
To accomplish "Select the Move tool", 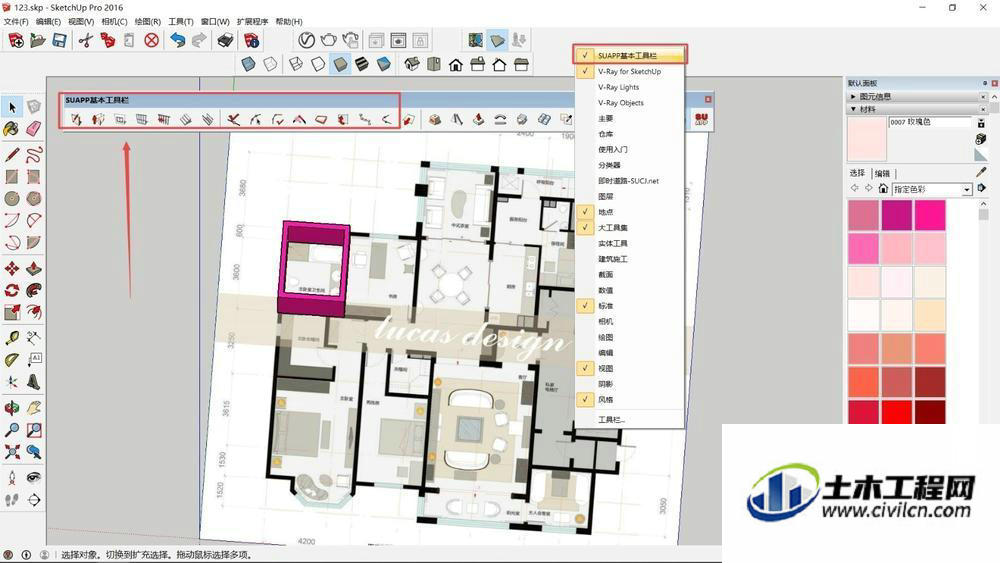I will (11, 268).
